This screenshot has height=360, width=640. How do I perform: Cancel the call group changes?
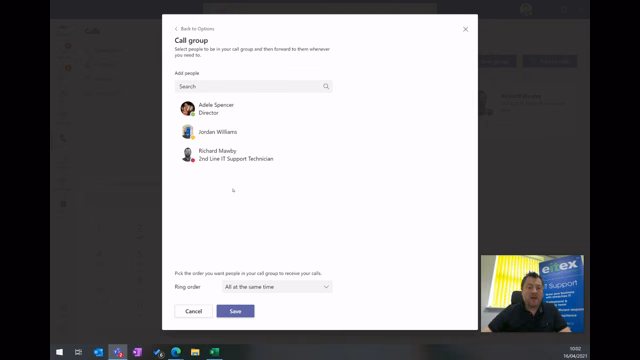click(x=193, y=311)
